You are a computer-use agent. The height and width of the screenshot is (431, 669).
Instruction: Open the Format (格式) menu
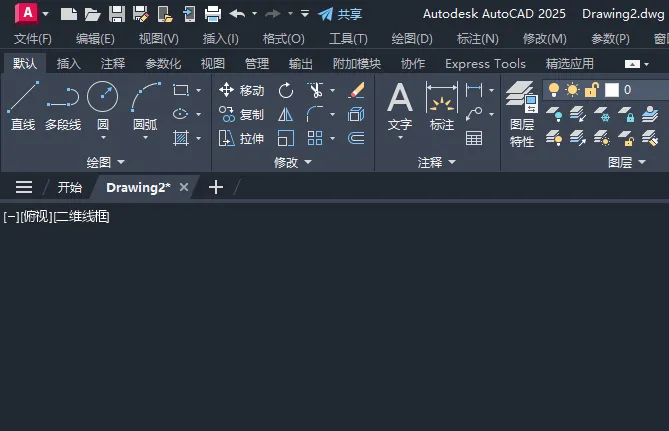(284, 39)
